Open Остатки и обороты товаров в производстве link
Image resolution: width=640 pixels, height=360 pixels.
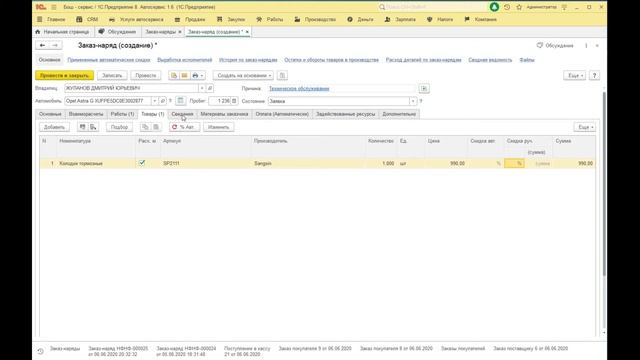point(331,60)
